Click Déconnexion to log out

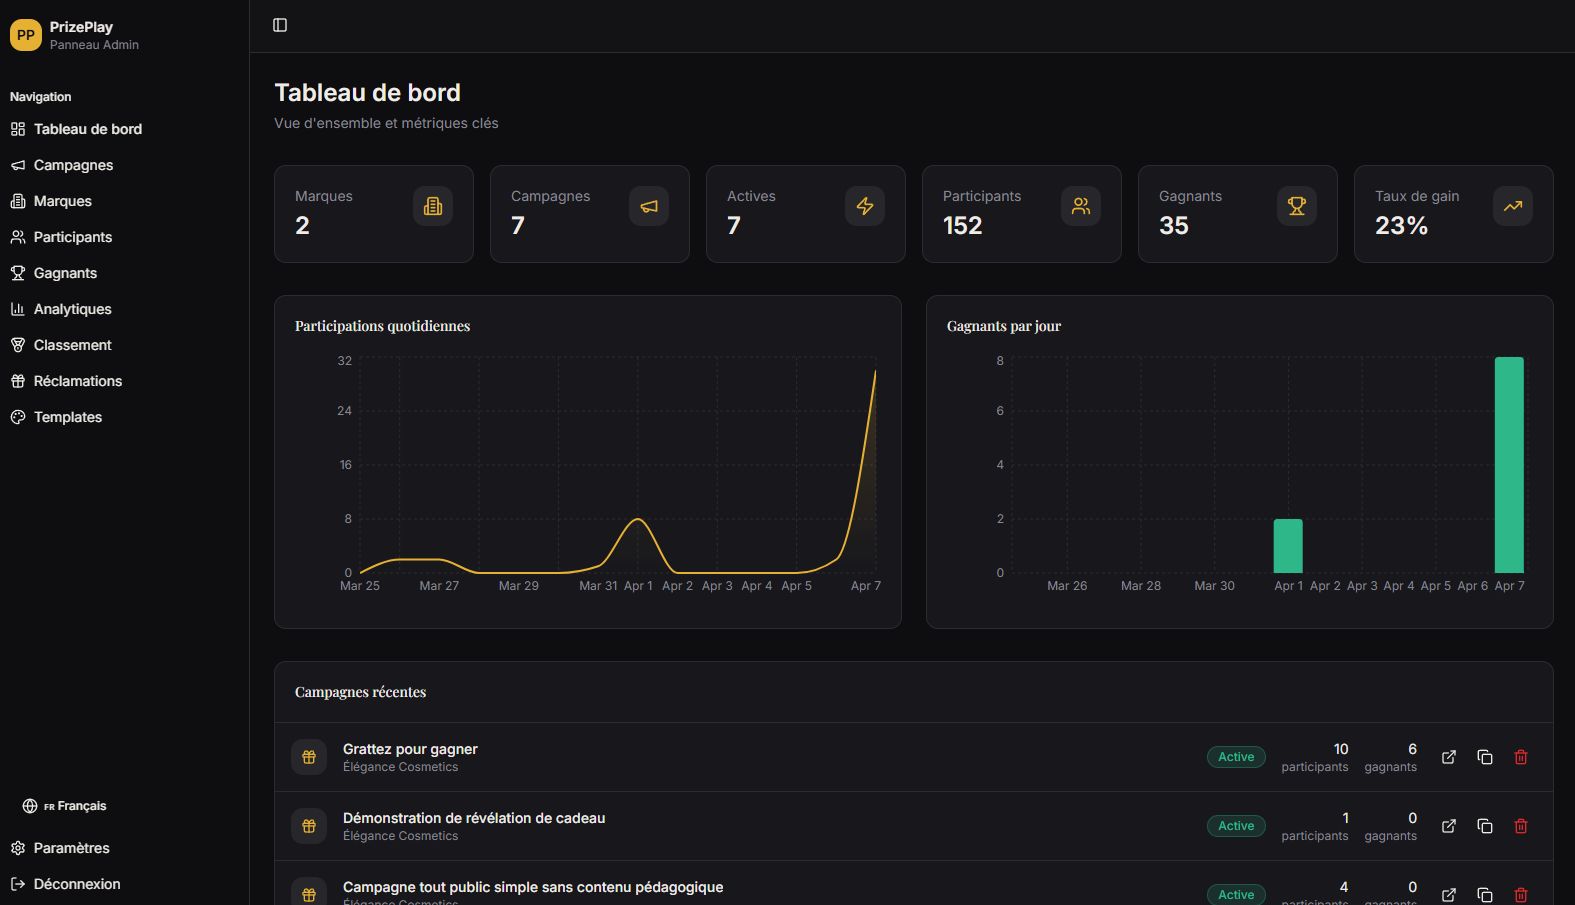point(76,884)
